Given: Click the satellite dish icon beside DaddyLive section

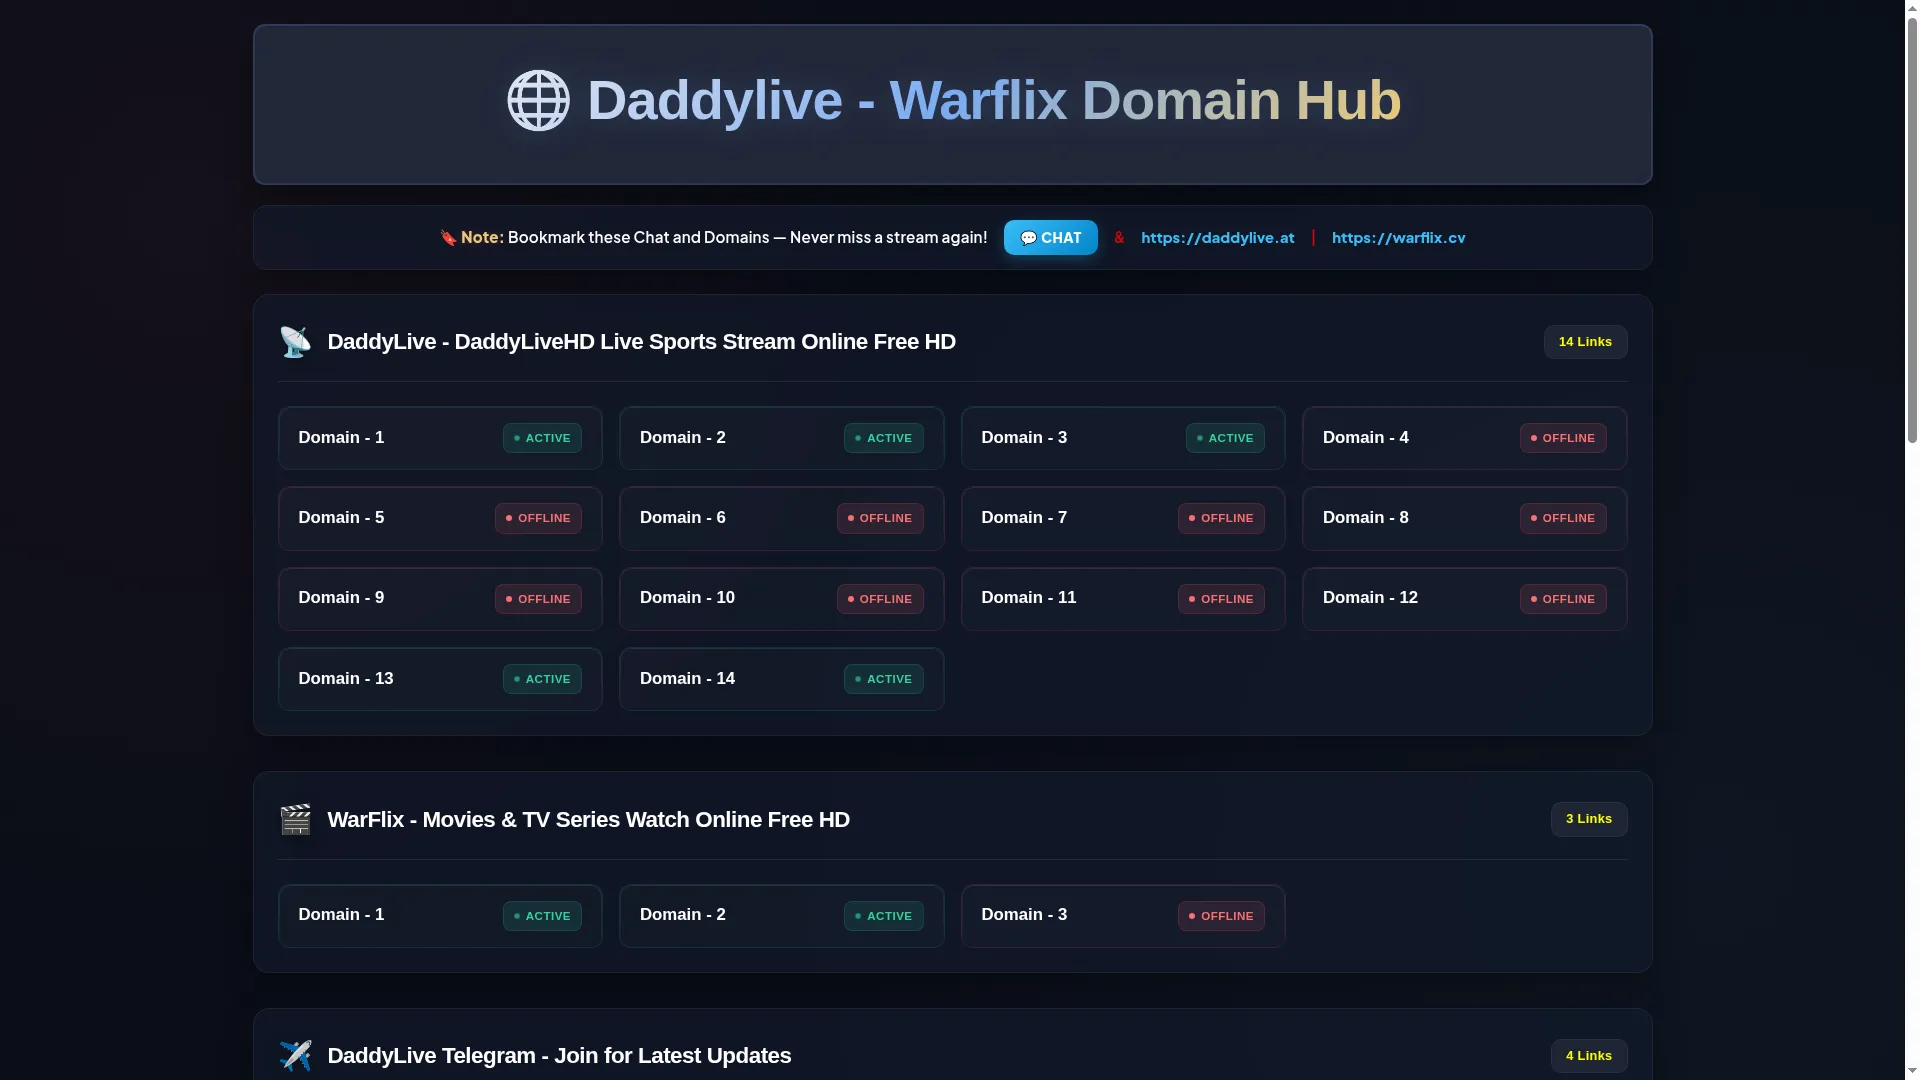Looking at the screenshot, I should (295, 342).
